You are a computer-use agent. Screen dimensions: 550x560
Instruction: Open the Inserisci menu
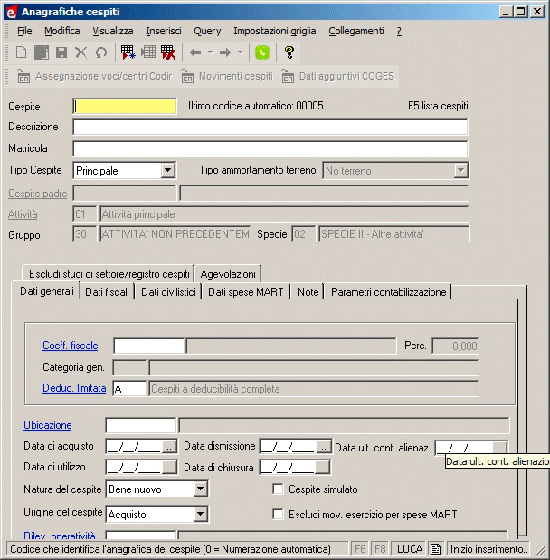click(164, 31)
